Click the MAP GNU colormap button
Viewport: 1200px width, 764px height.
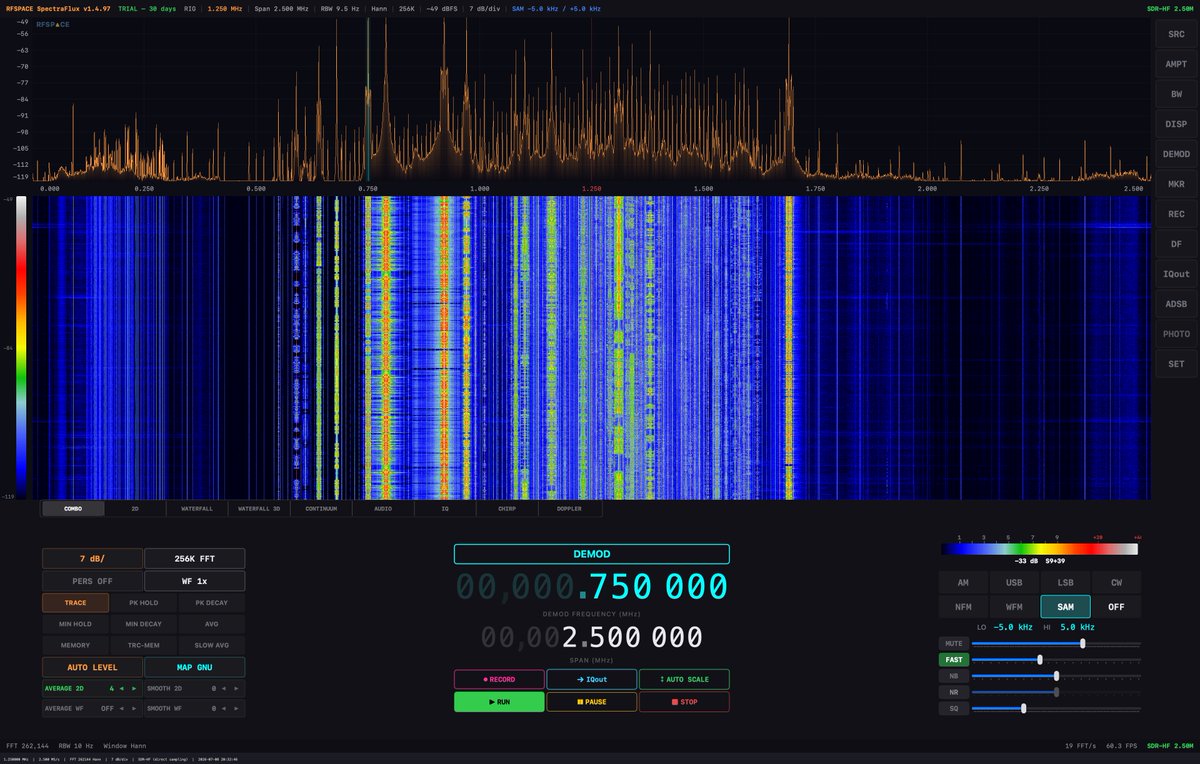pos(195,667)
